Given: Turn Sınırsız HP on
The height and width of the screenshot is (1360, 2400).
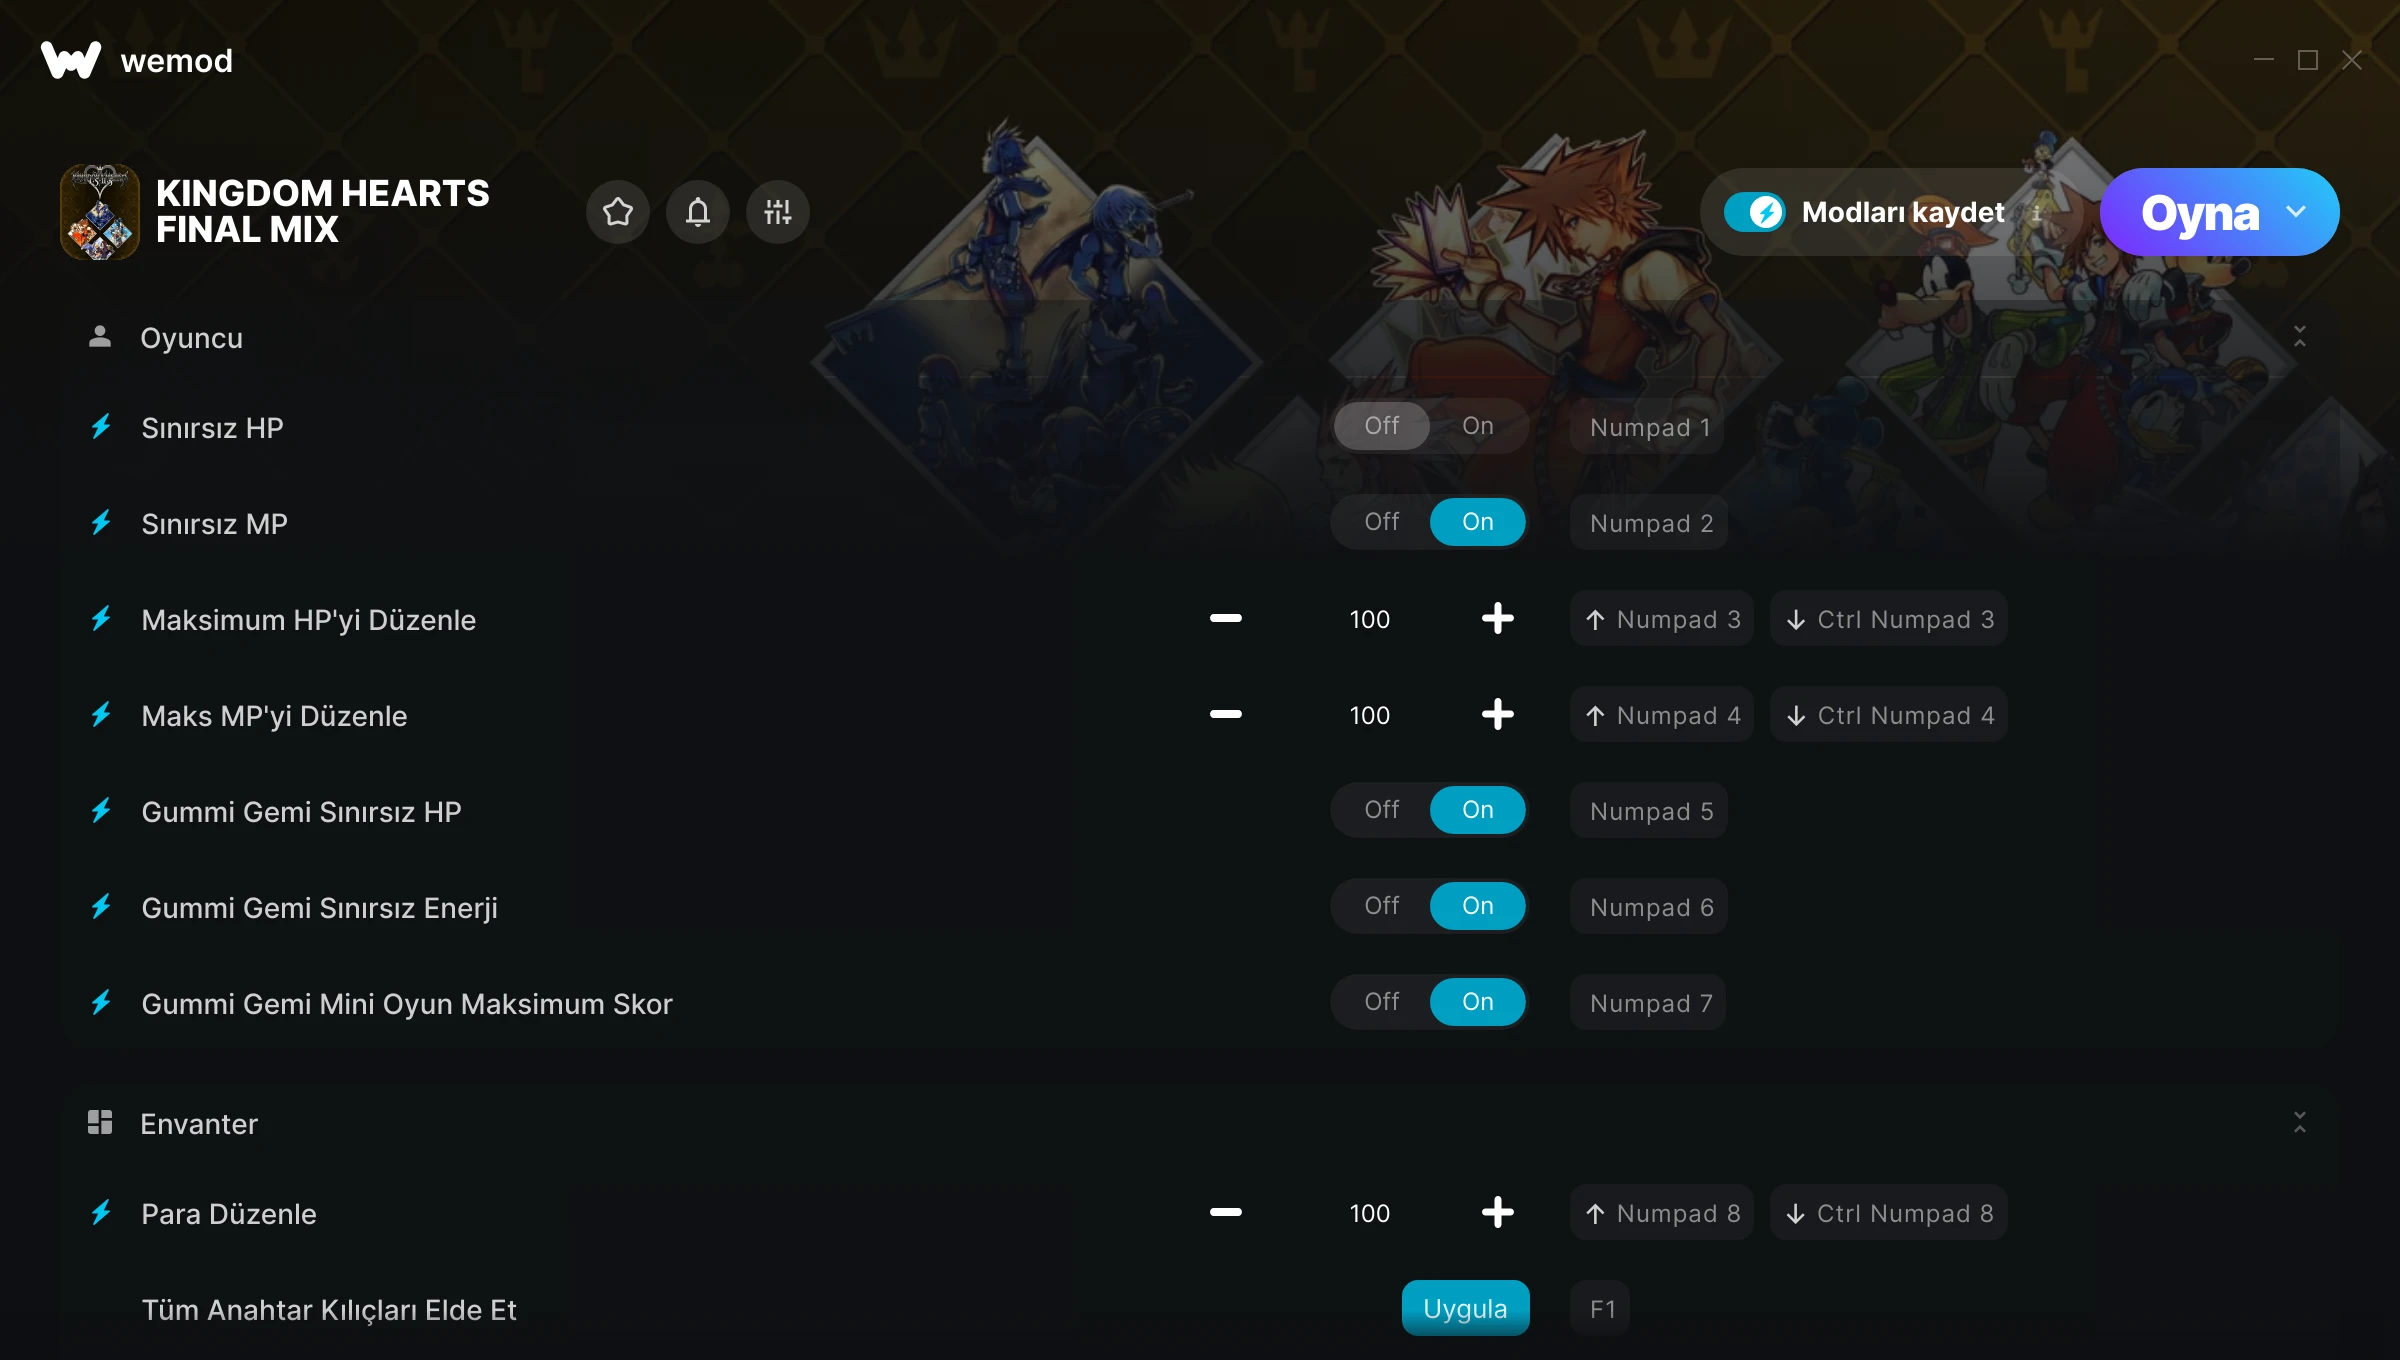Looking at the screenshot, I should (x=1478, y=426).
